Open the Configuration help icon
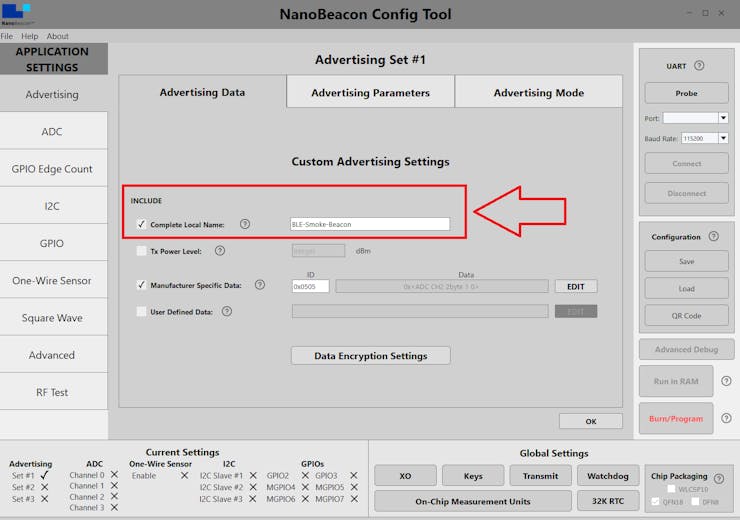This screenshot has height=520, width=740. [714, 236]
